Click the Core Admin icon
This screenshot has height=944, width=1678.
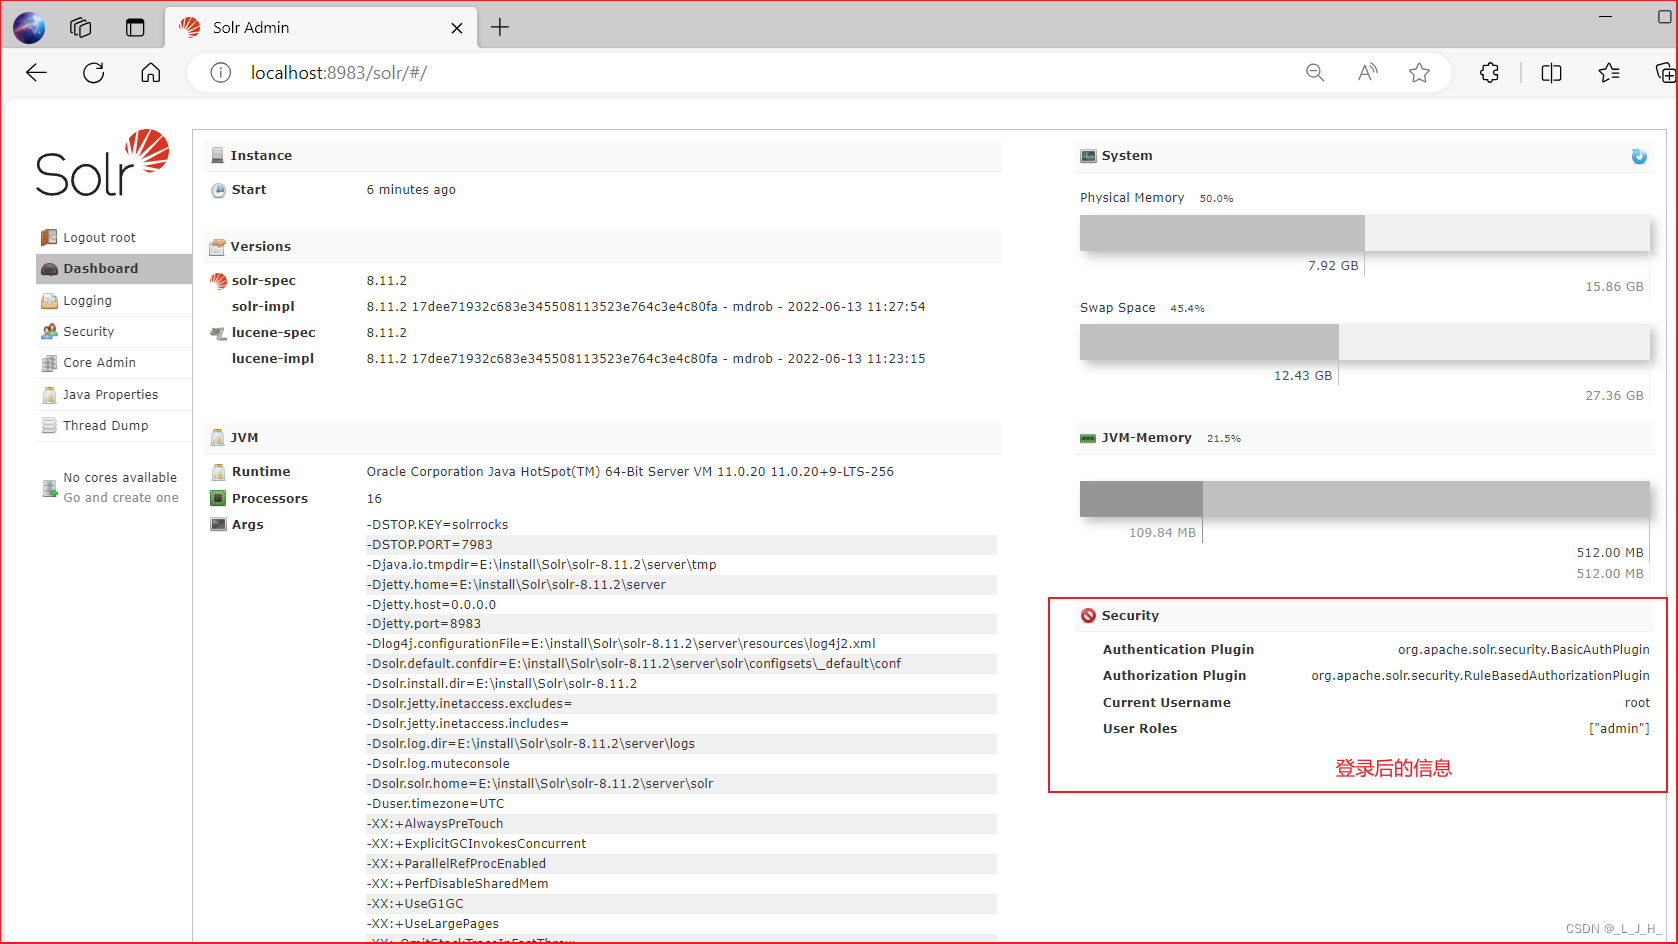[49, 363]
